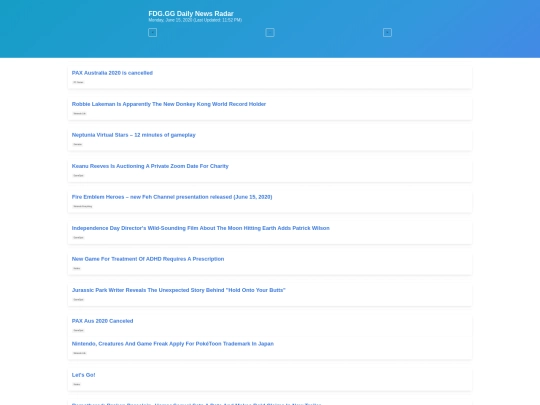Open 'PAX Australia 2020 is cancelled' article
This screenshot has width=540, height=405.
[112, 73]
